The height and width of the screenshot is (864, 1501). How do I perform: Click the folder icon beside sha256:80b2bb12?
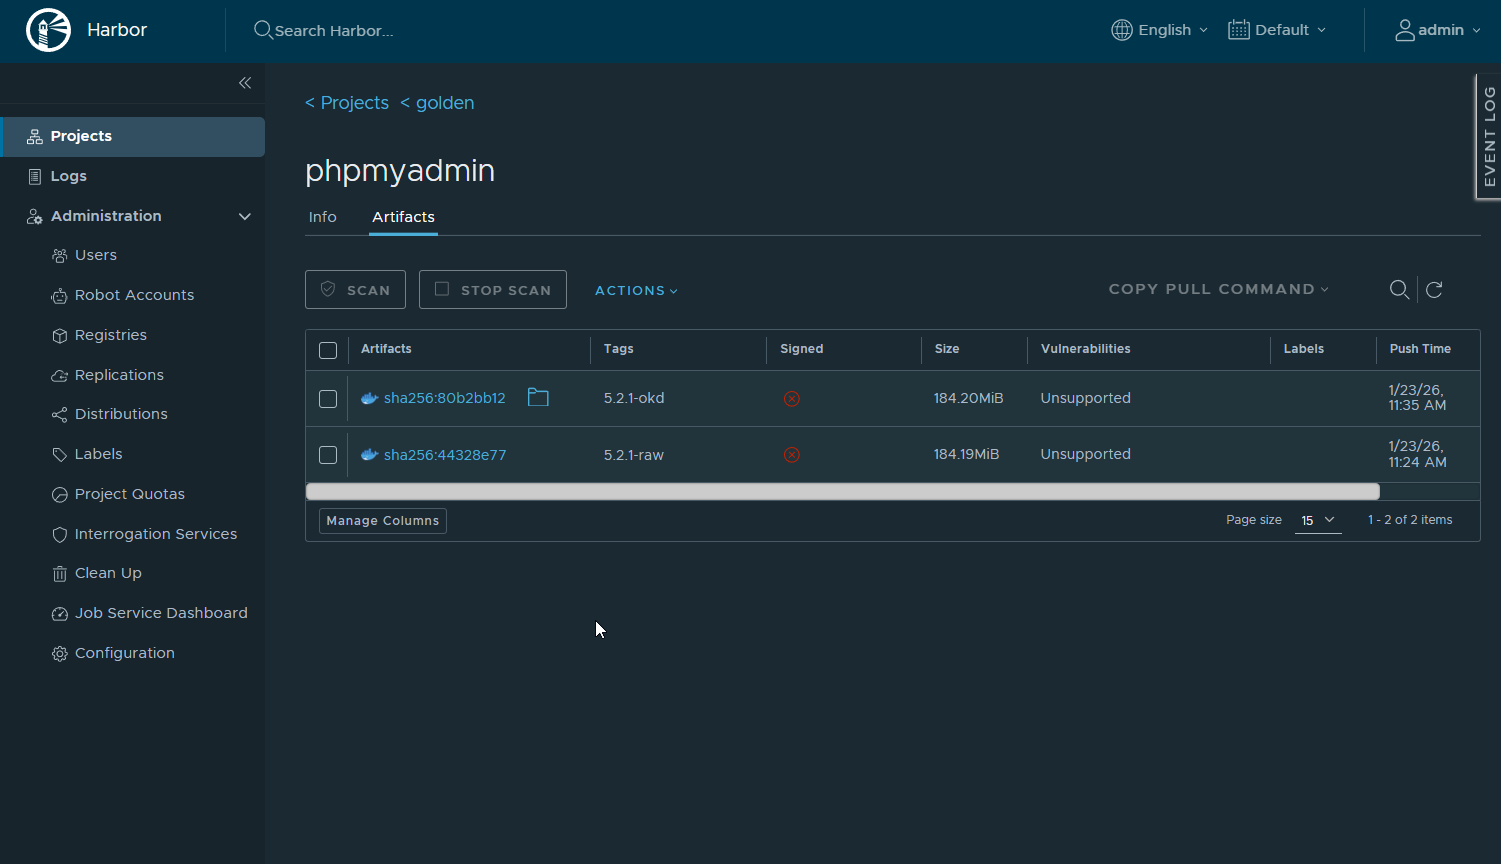coord(538,398)
